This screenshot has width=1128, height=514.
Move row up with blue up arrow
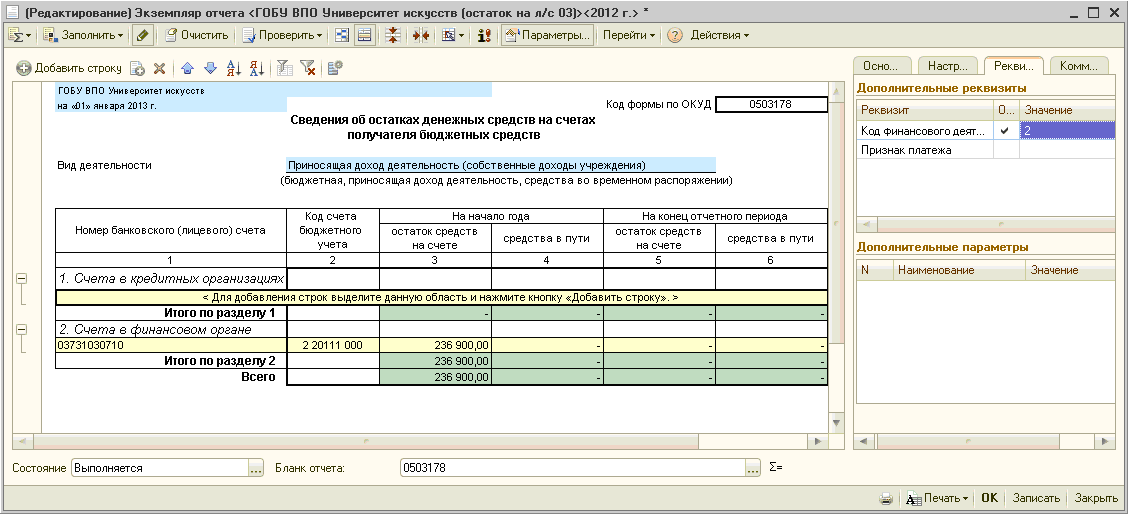(x=188, y=68)
